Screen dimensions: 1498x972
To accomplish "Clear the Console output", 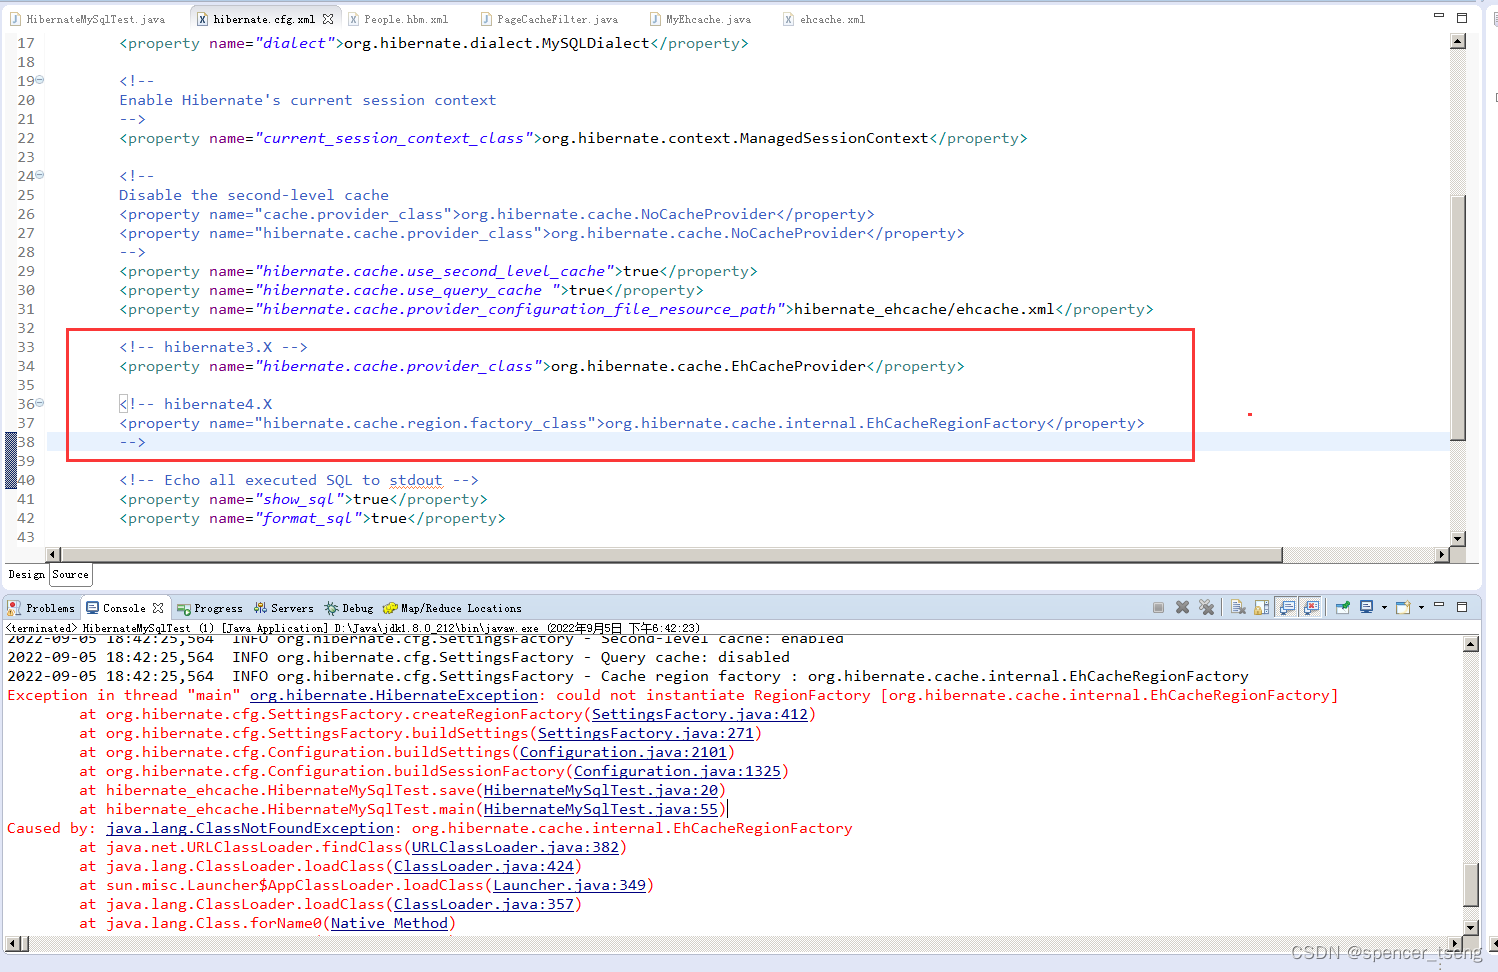I will (x=1238, y=607).
